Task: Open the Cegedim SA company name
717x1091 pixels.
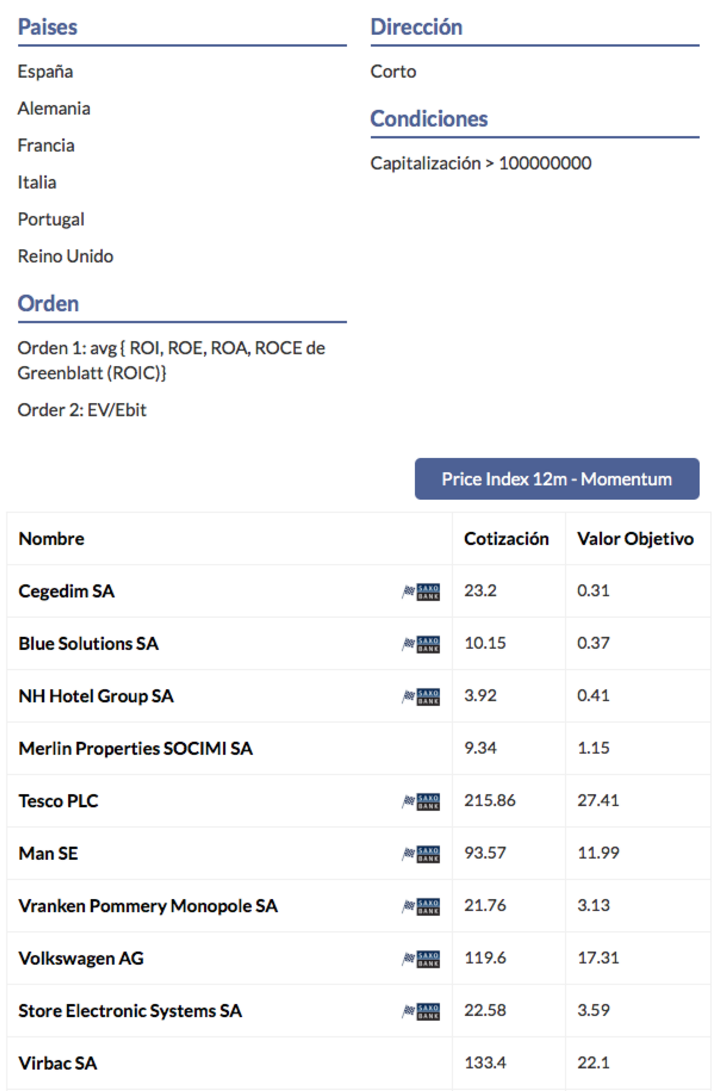Action: coord(66,591)
